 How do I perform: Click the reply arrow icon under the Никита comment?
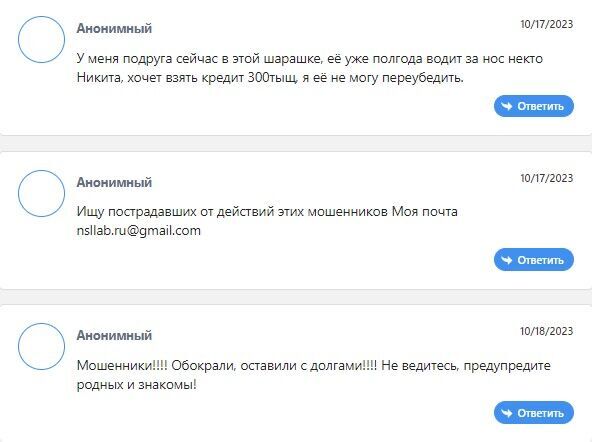pyautogui.click(x=507, y=106)
